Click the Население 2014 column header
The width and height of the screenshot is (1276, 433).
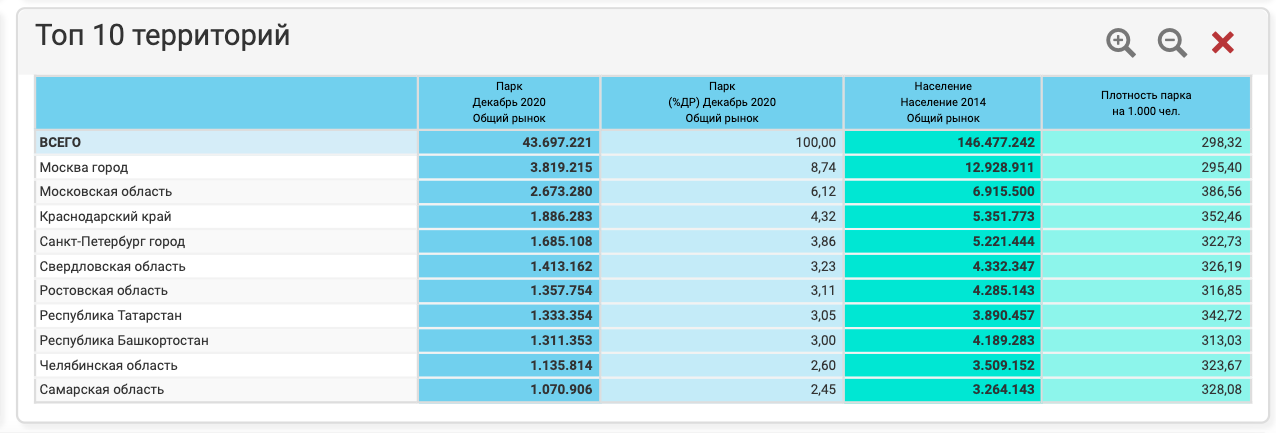pos(942,103)
